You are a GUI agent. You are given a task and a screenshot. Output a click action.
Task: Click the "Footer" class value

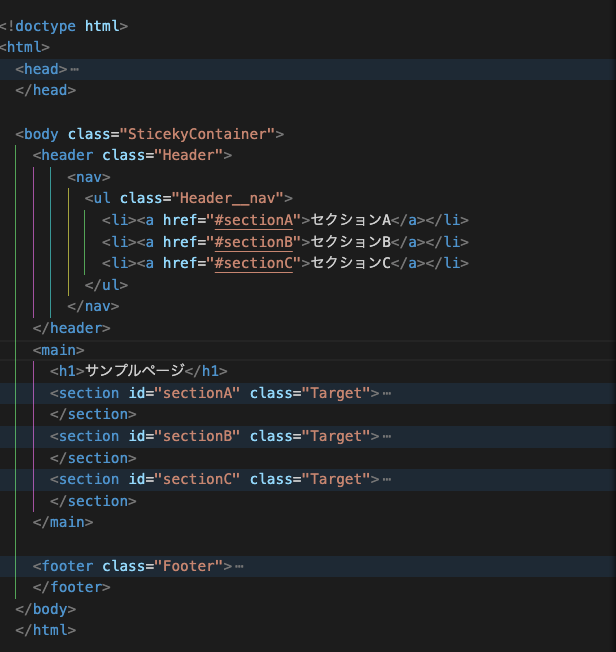188,566
